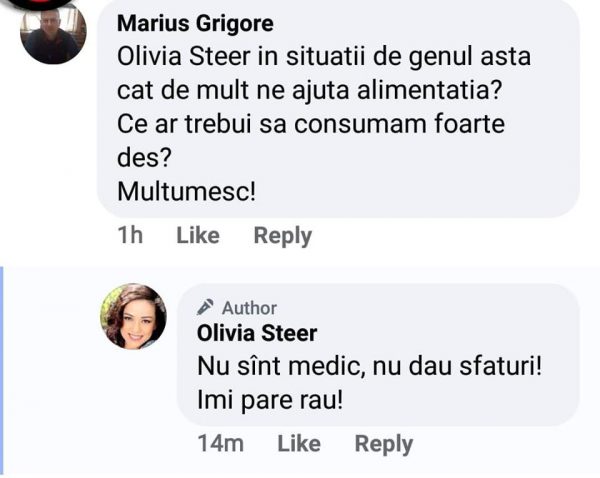Click the 14m timestamp
The width and height of the screenshot is (600, 478).
click(220, 444)
